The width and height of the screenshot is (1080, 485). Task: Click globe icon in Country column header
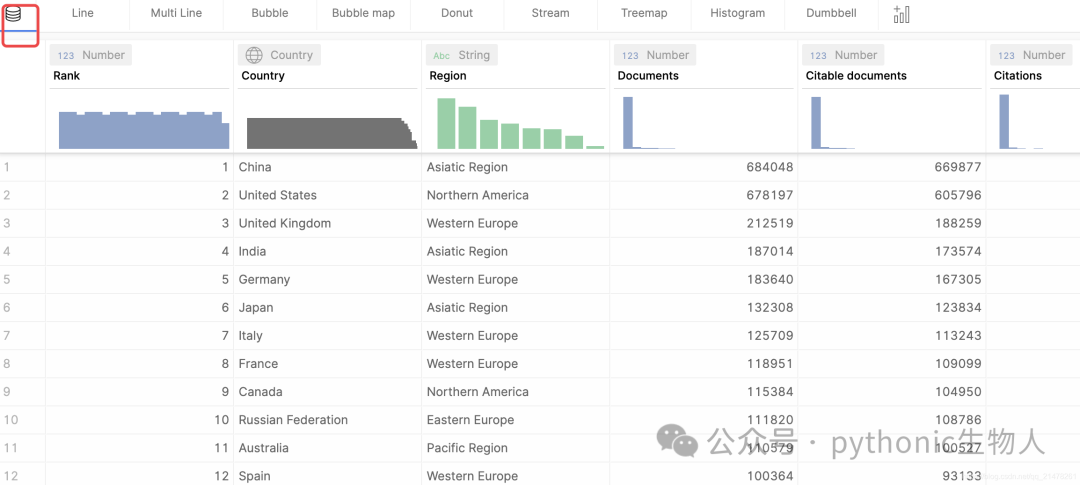coord(254,55)
